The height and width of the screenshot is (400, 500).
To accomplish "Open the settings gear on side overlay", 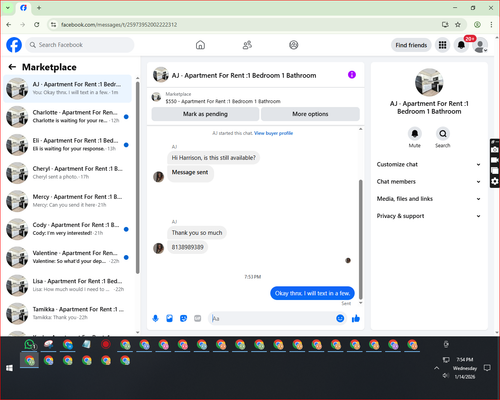I will pyautogui.click(x=495, y=181).
